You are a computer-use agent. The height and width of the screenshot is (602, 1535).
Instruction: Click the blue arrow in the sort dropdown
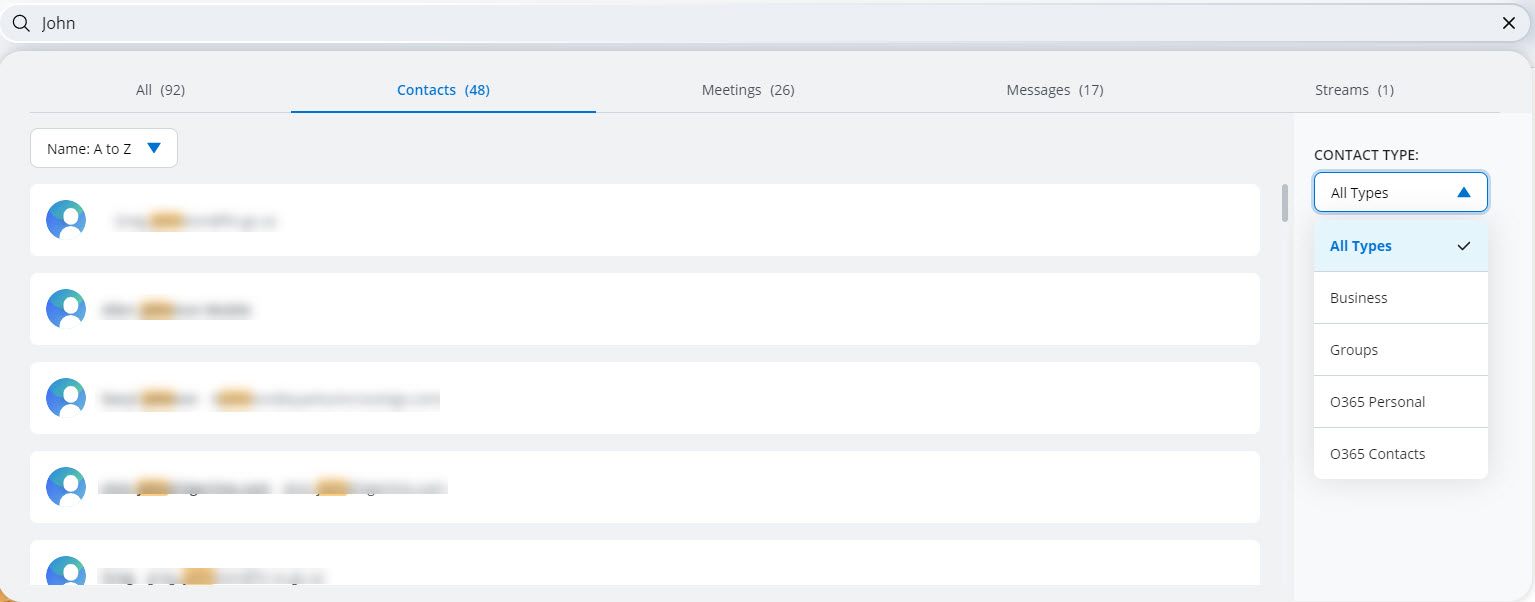(154, 148)
